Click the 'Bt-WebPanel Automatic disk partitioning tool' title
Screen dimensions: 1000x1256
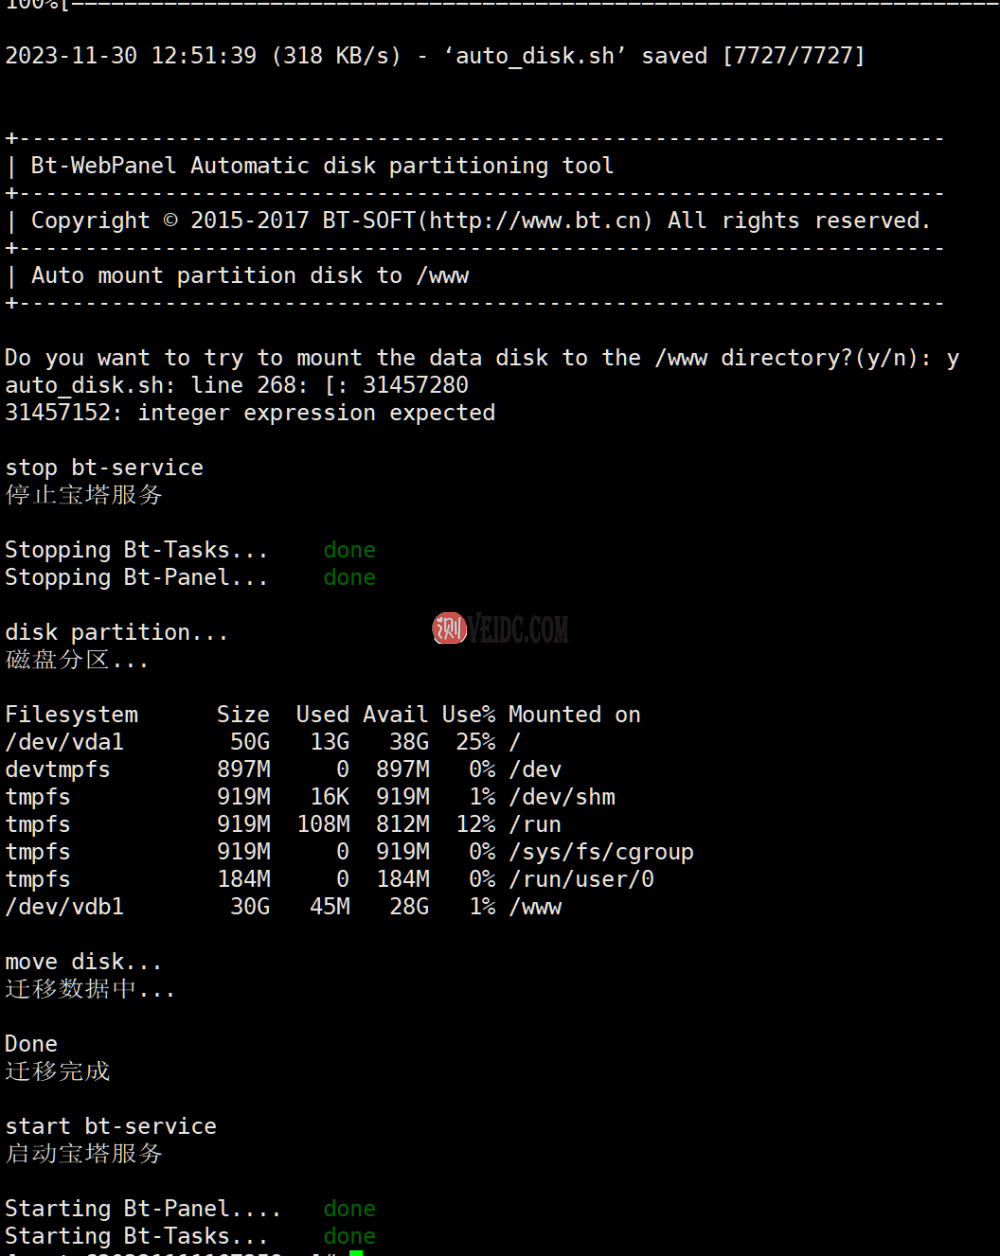tap(322, 166)
